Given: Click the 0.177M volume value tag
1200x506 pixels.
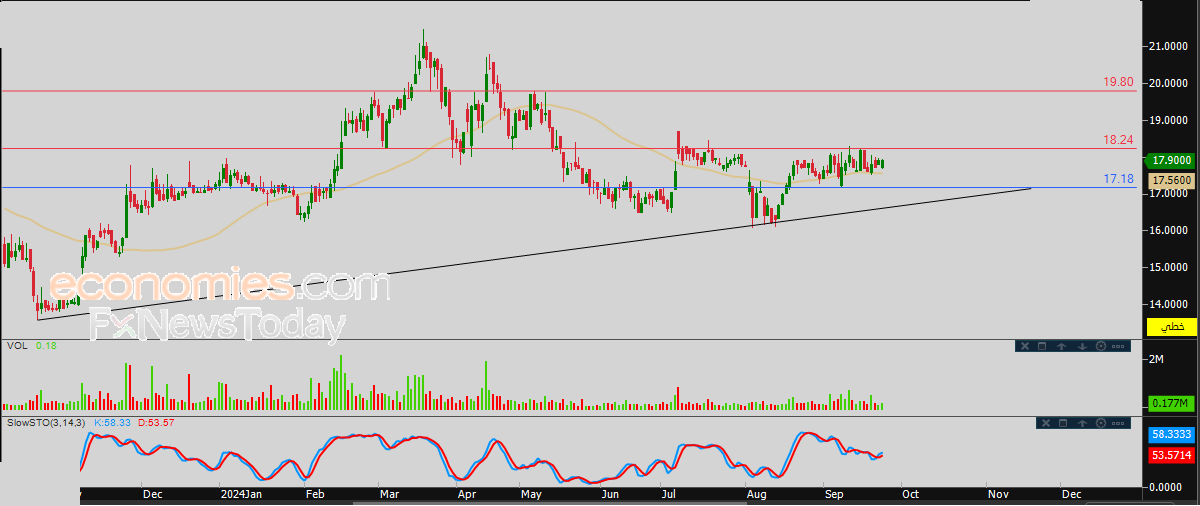Looking at the screenshot, I should pos(1170,403).
